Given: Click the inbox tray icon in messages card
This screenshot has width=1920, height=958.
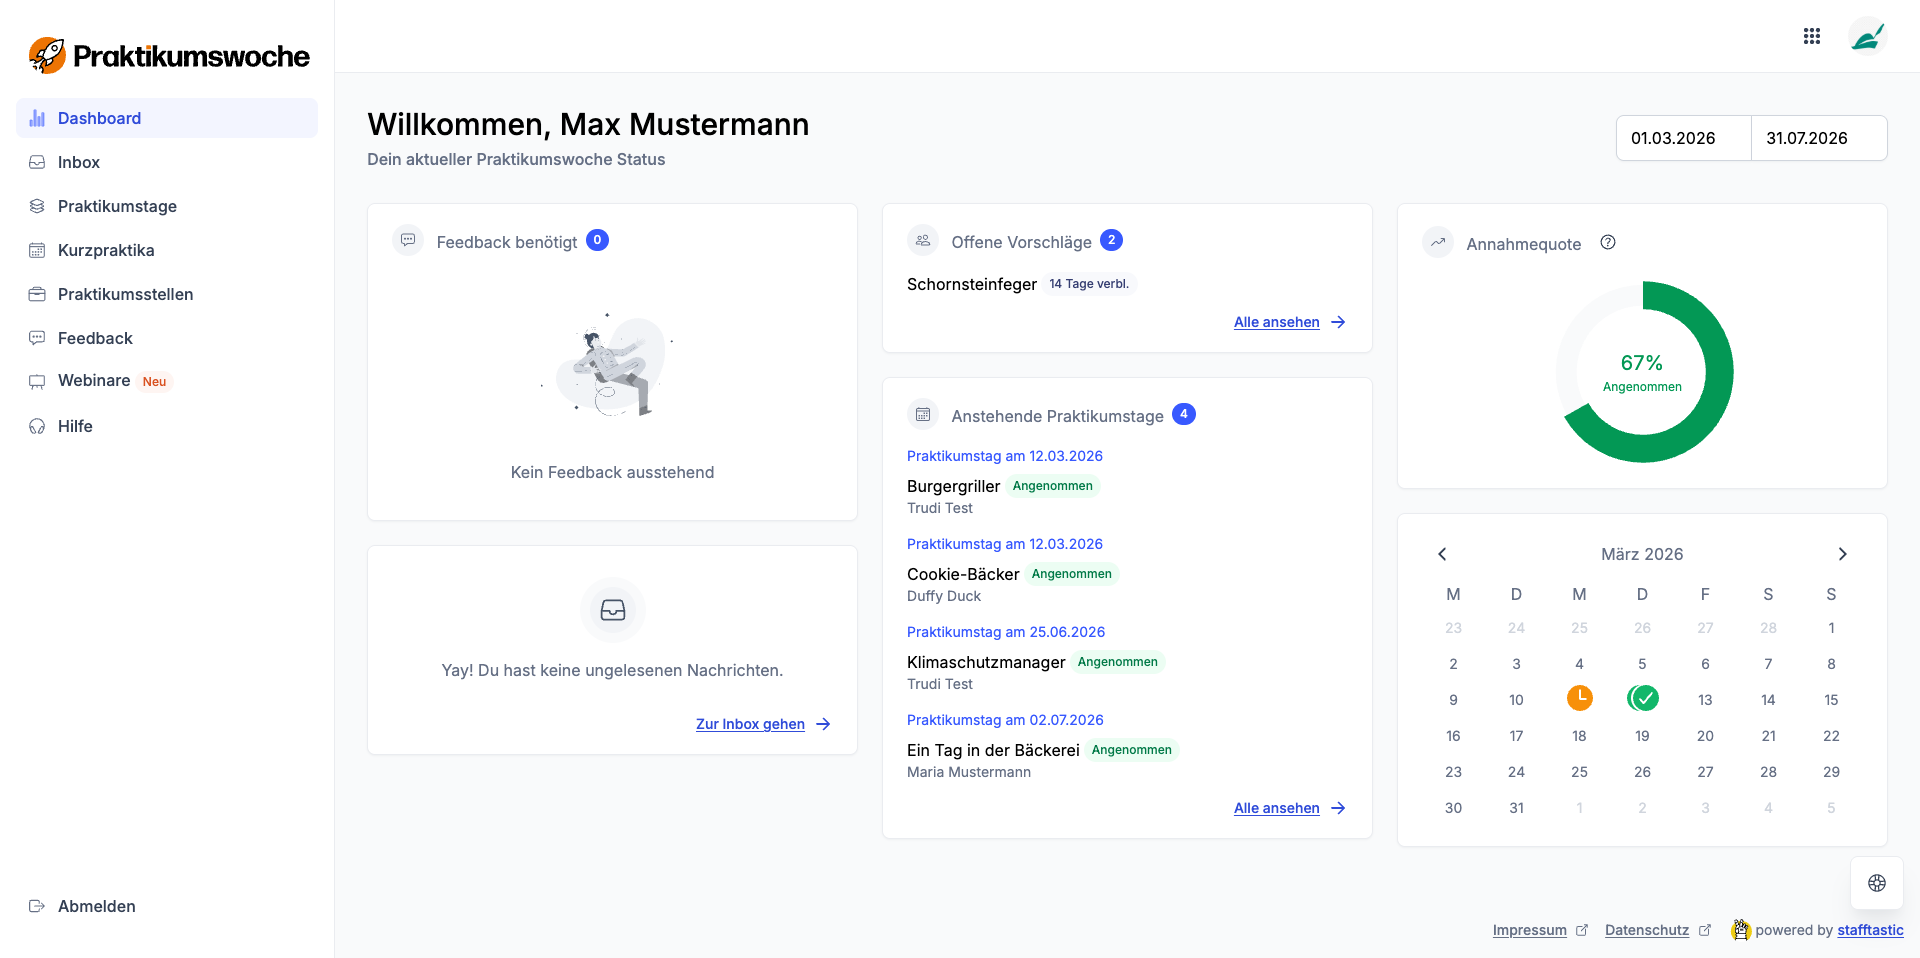Looking at the screenshot, I should 612,609.
